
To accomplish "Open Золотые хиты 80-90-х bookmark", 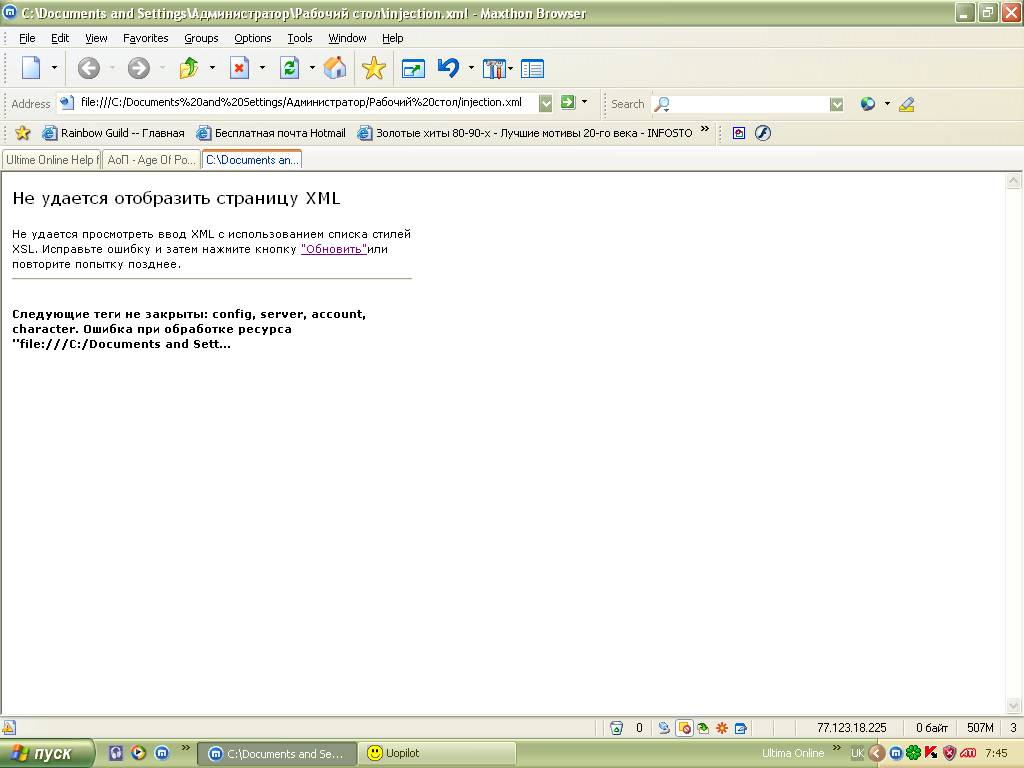I will coord(525,133).
